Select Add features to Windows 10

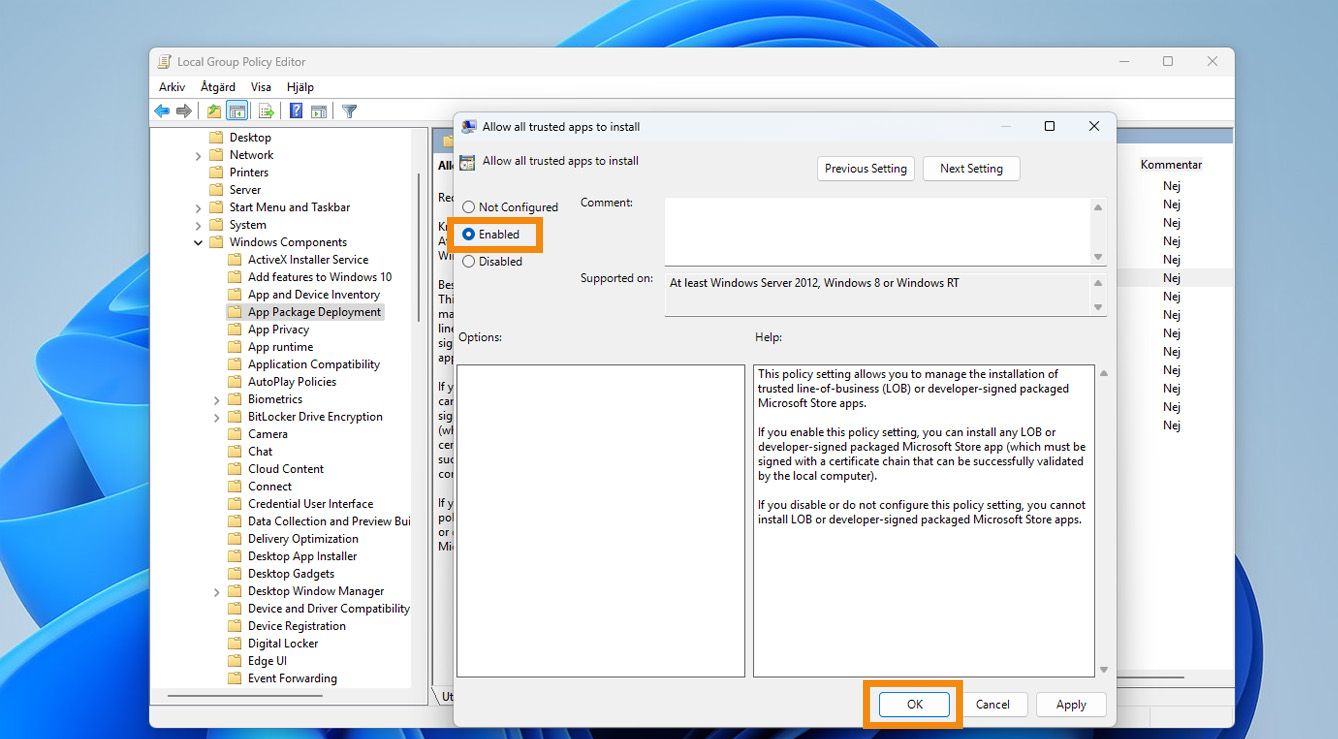click(320, 277)
